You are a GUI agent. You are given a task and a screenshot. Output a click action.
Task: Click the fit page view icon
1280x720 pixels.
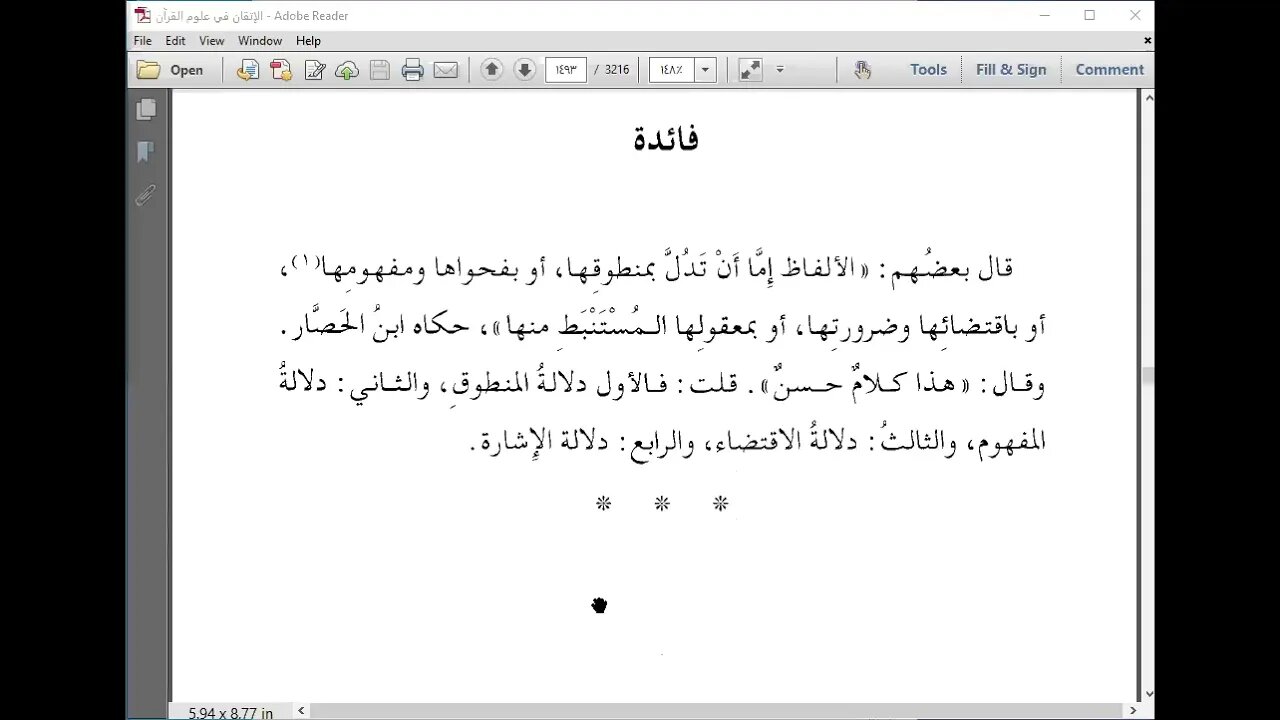[x=750, y=70]
